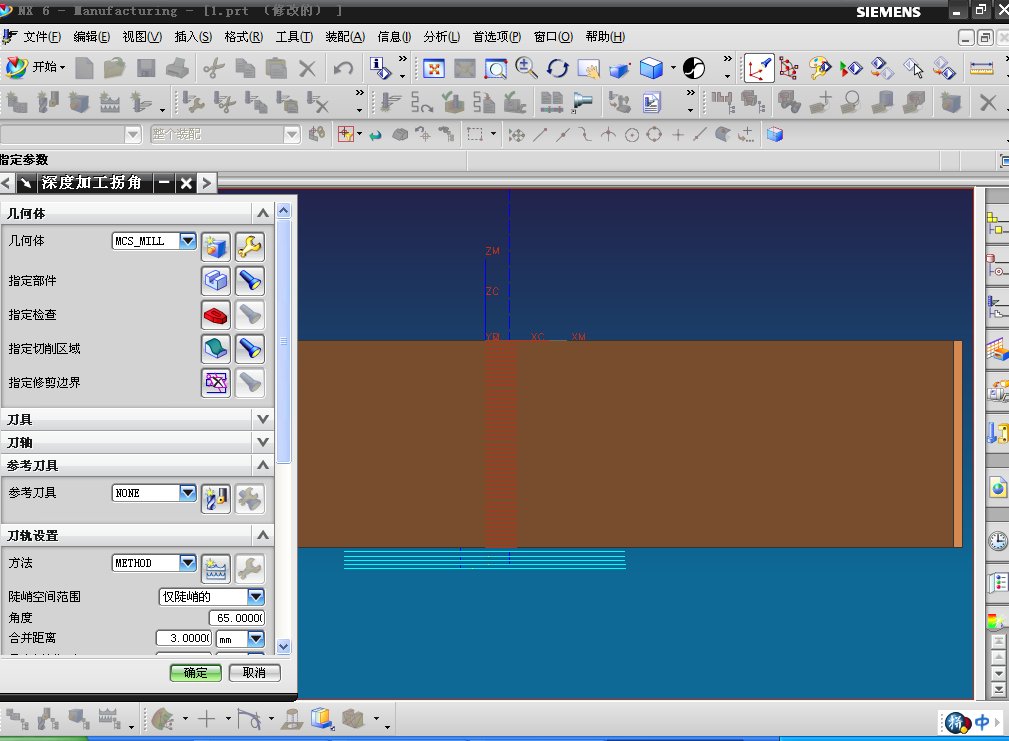The image size is (1009, 741).
Task: Click the clock icon in right sidebar
Action: point(998,541)
